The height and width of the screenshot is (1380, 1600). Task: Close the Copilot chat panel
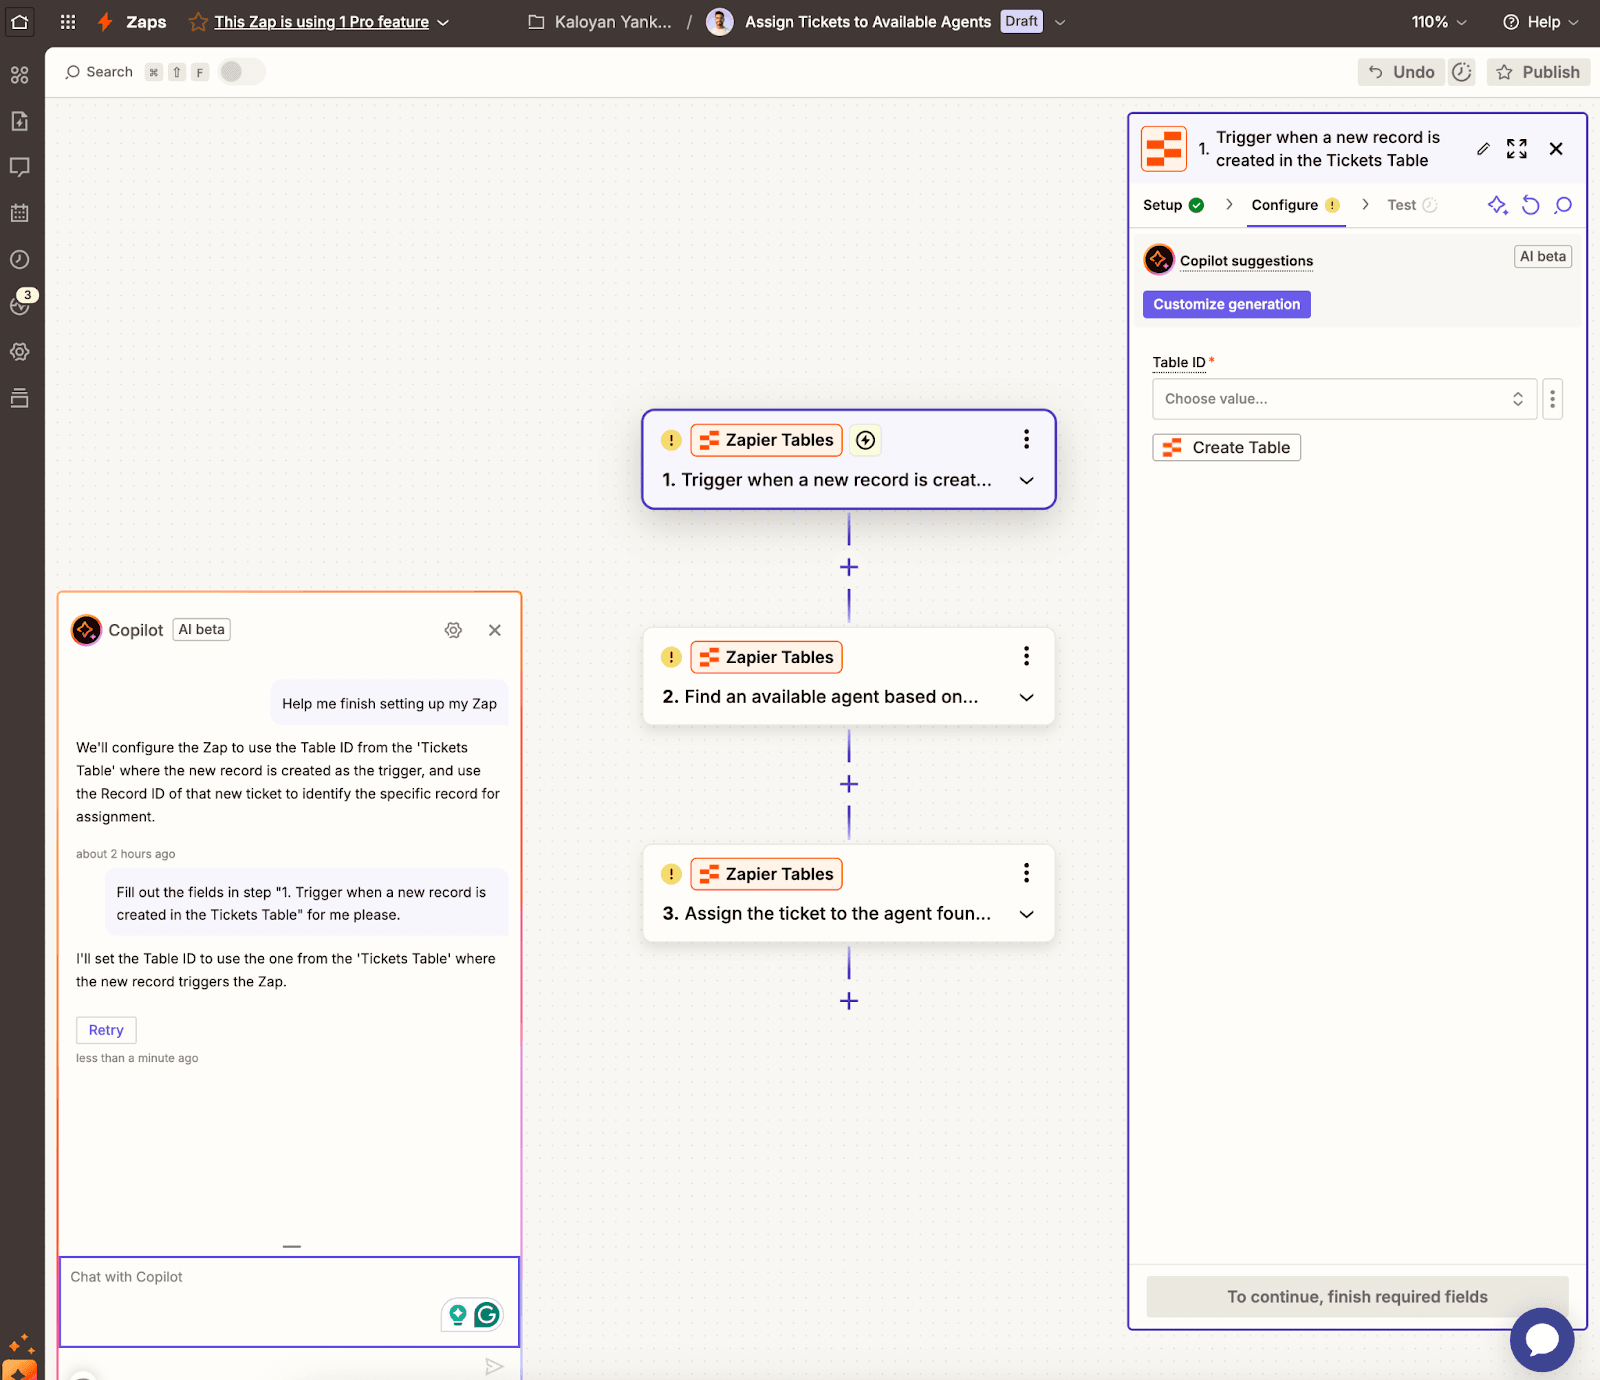coord(495,630)
